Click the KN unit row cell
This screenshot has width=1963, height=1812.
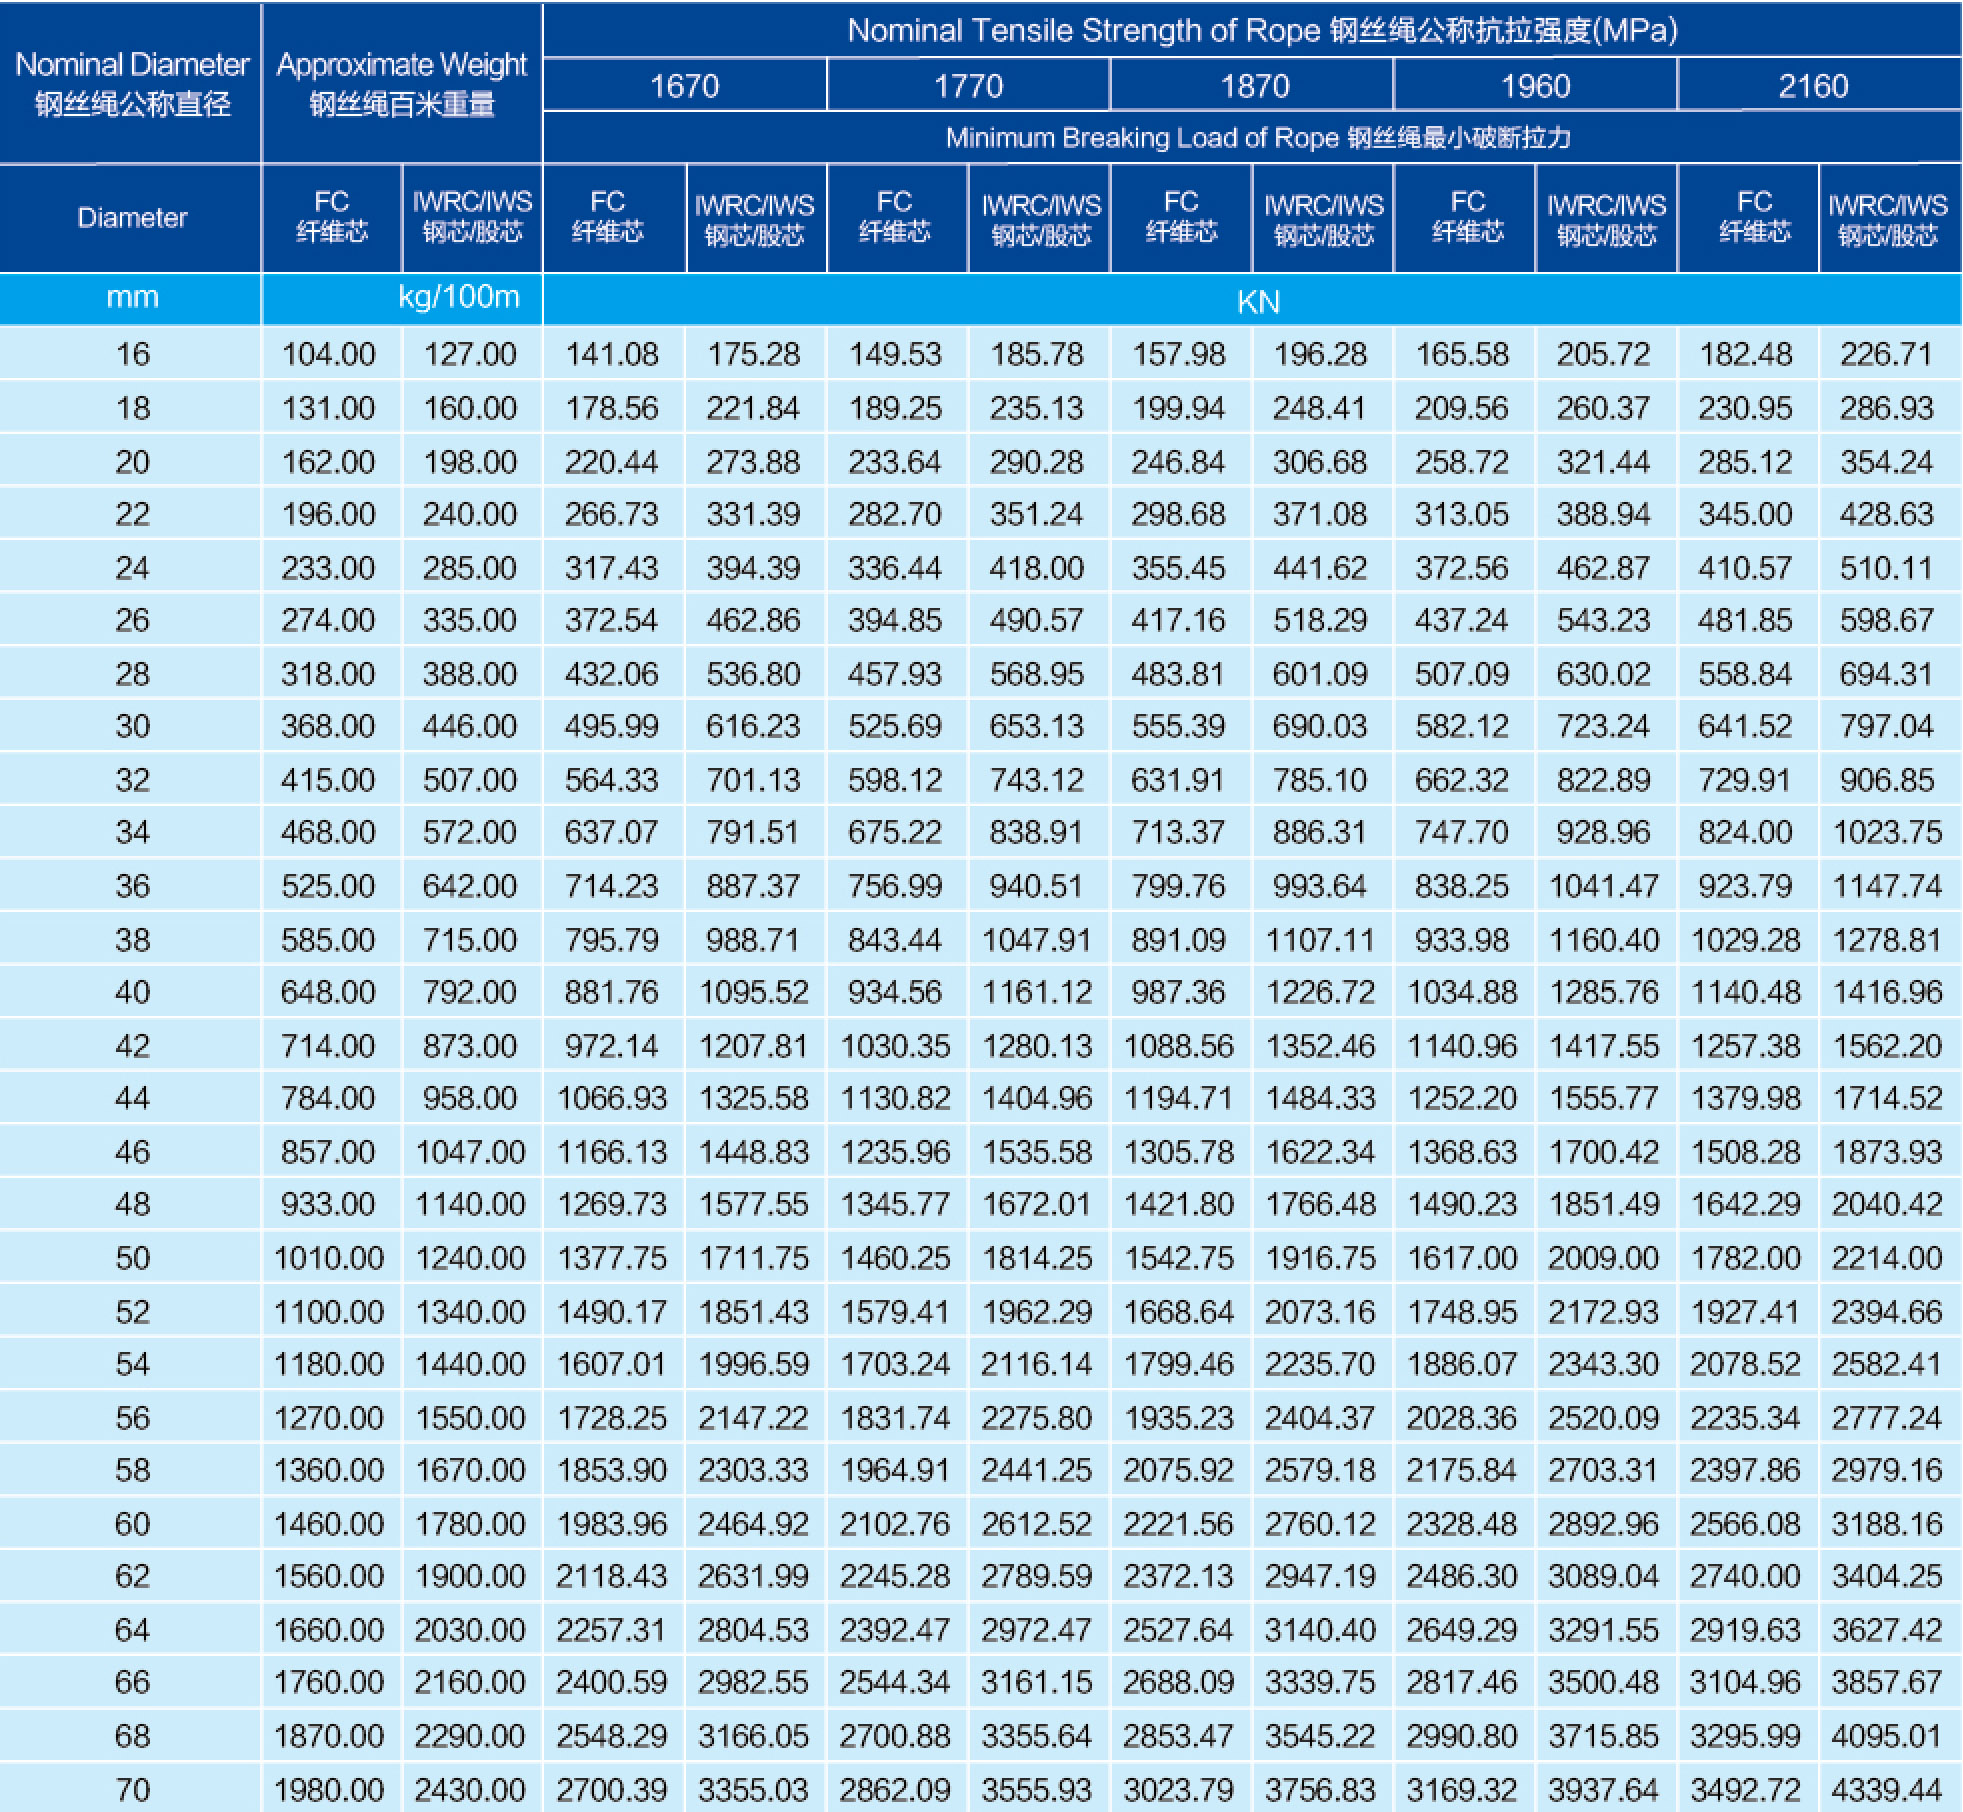[x=1257, y=301]
